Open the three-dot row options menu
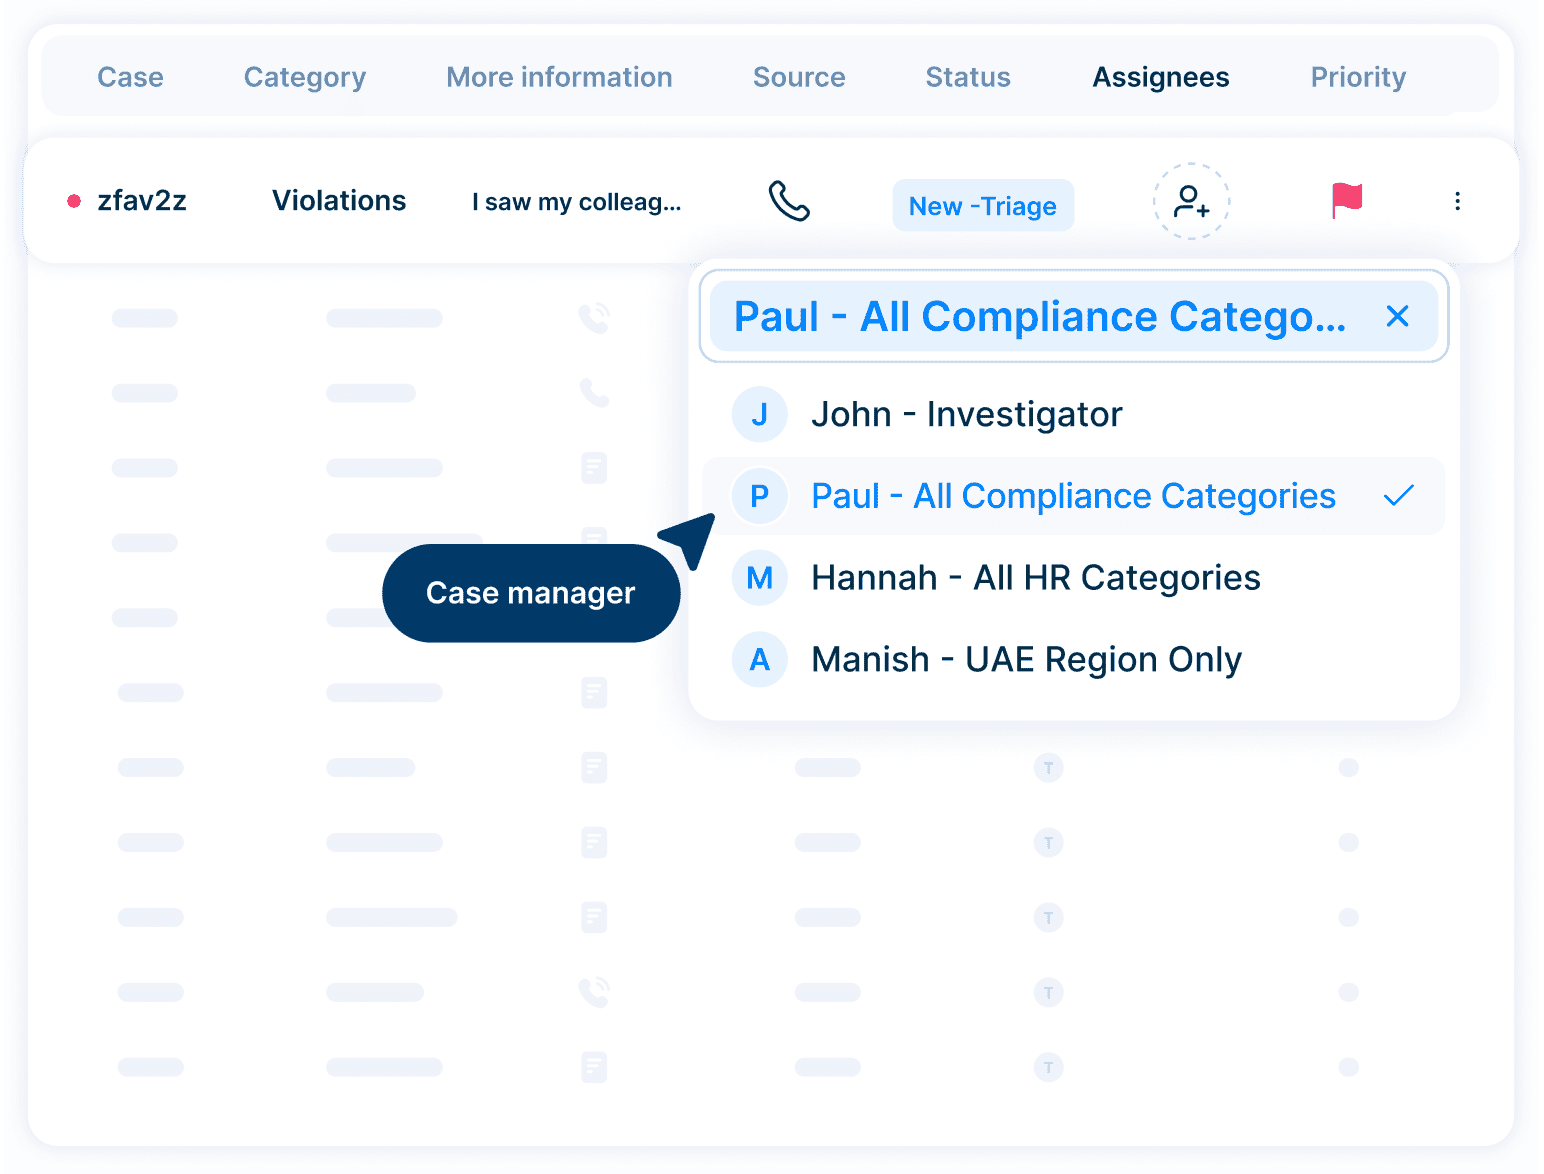The height and width of the screenshot is (1174, 1544). tap(1457, 201)
